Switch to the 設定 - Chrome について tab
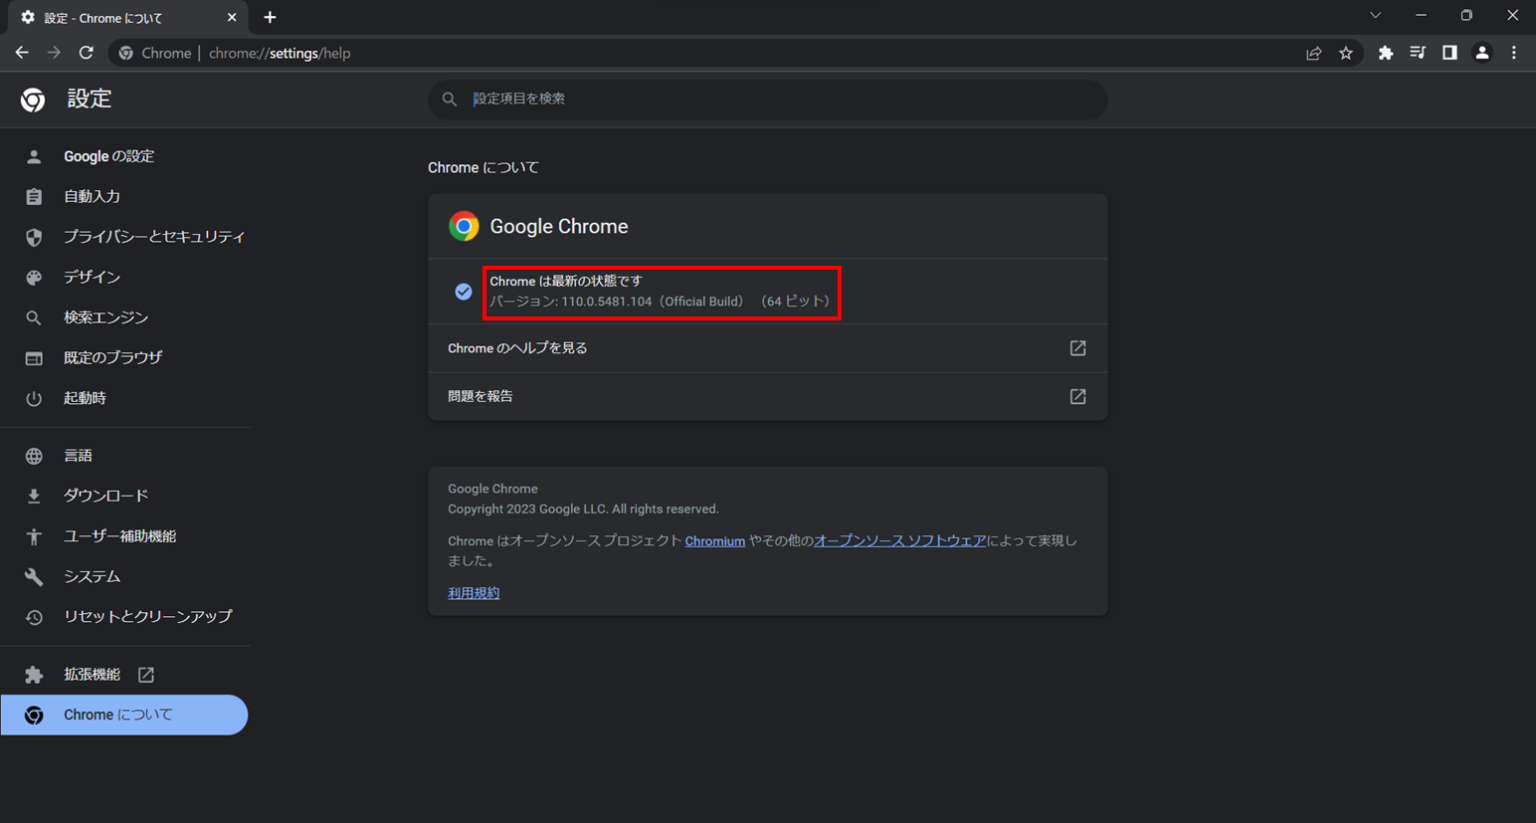 [x=120, y=17]
